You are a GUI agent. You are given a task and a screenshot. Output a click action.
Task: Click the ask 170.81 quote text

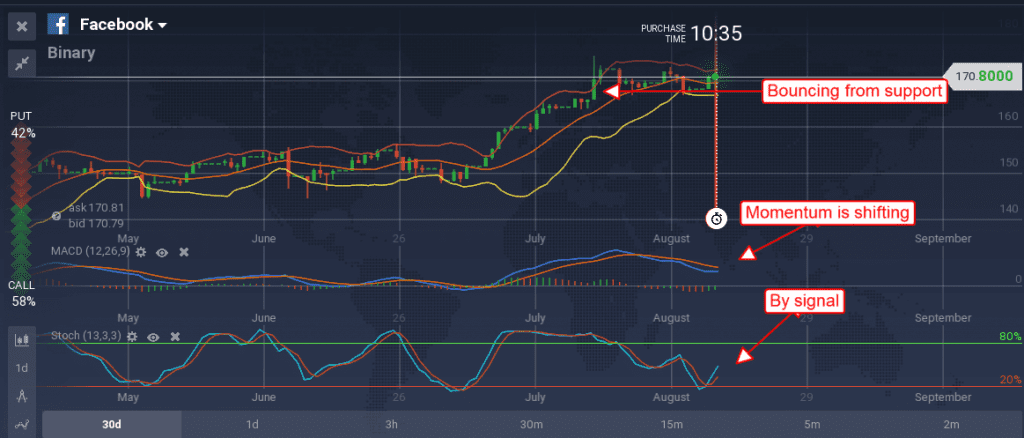pos(96,208)
